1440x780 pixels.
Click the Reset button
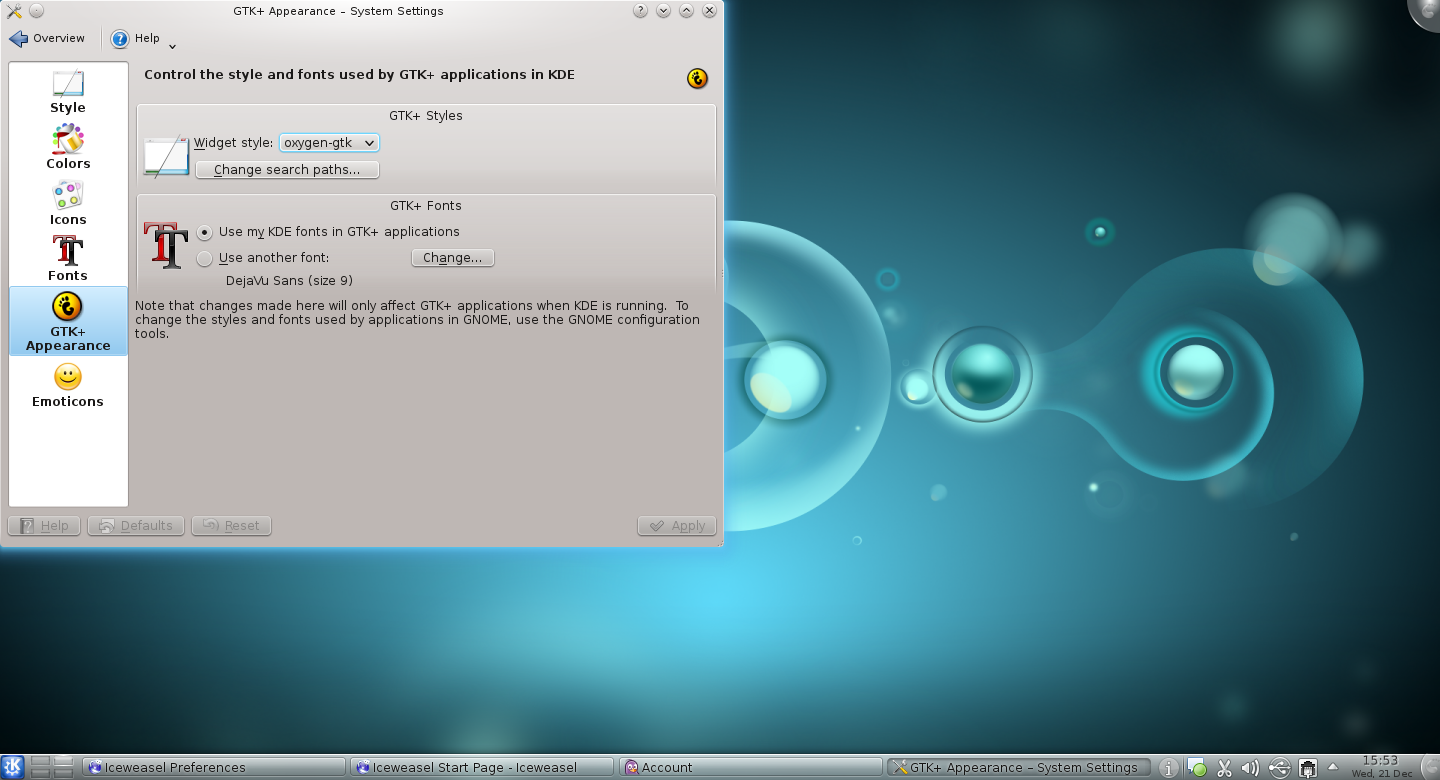(231, 526)
